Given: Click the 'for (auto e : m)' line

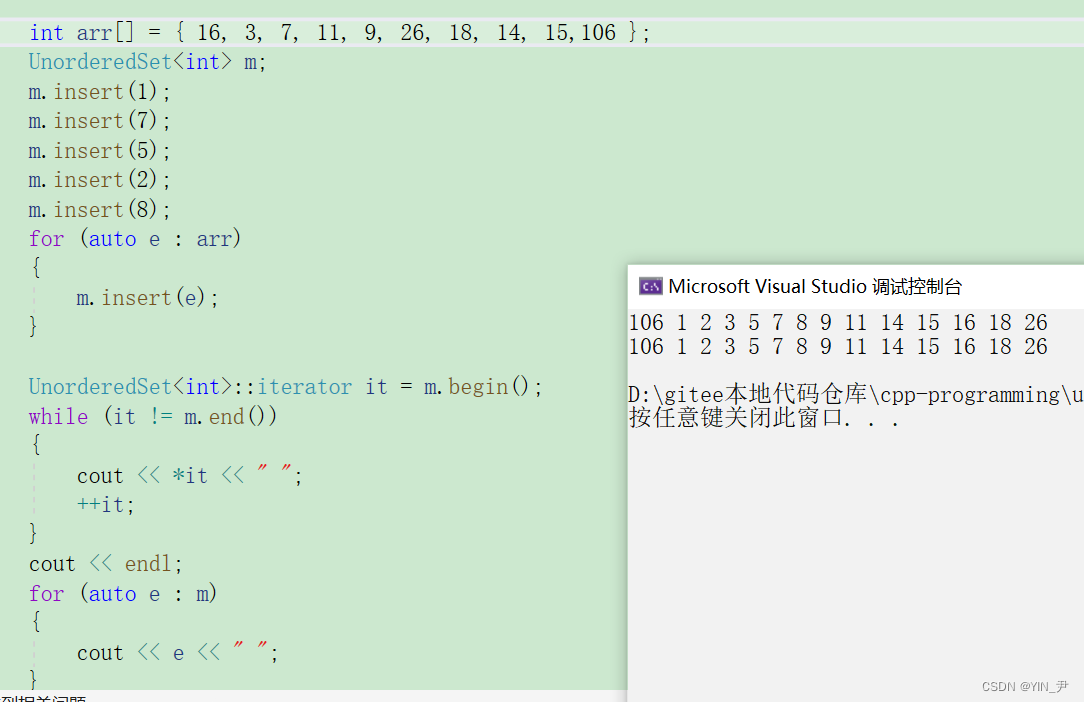Looking at the screenshot, I should (x=123, y=594).
